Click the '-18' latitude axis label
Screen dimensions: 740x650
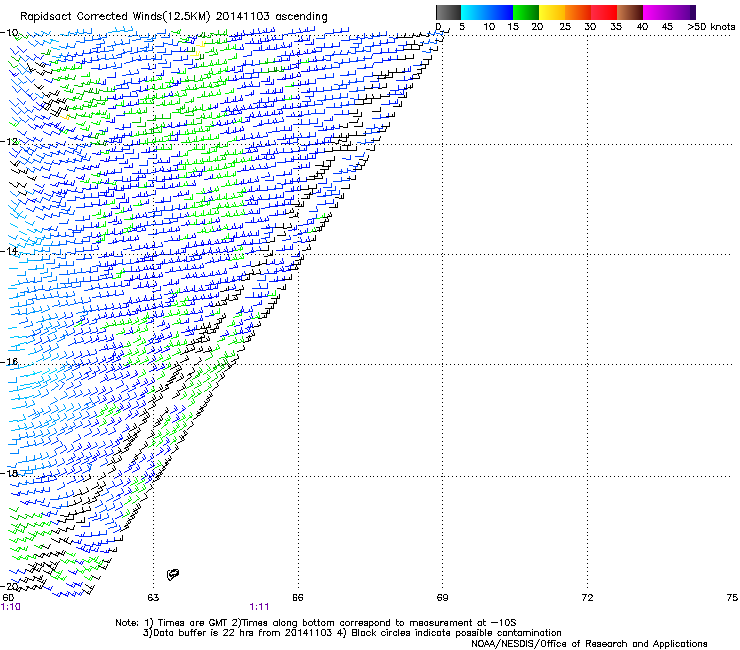[9, 473]
